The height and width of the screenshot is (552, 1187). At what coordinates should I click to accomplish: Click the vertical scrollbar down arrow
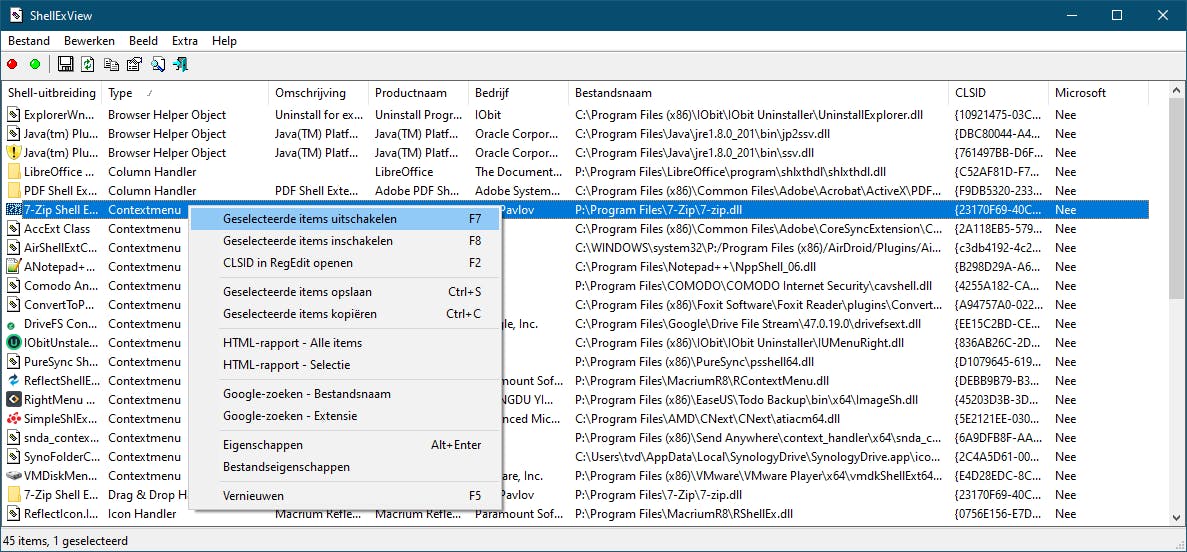pyautogui.click(x=1178, y=519)
